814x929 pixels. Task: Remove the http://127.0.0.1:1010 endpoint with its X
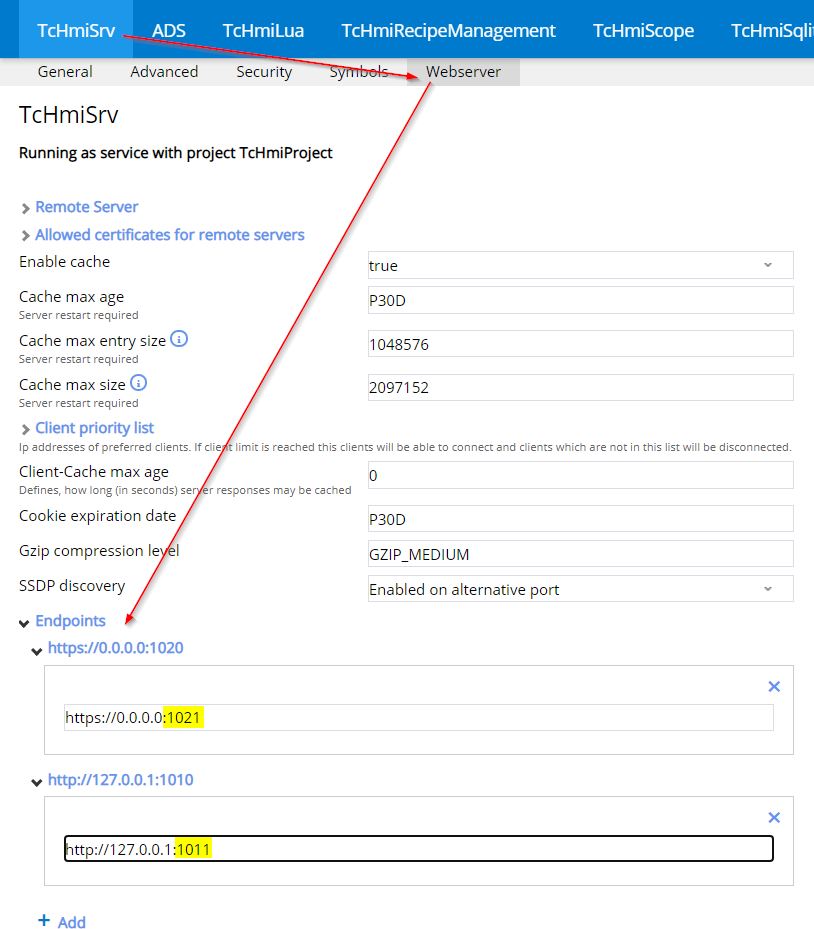click(x=774, y=818)
